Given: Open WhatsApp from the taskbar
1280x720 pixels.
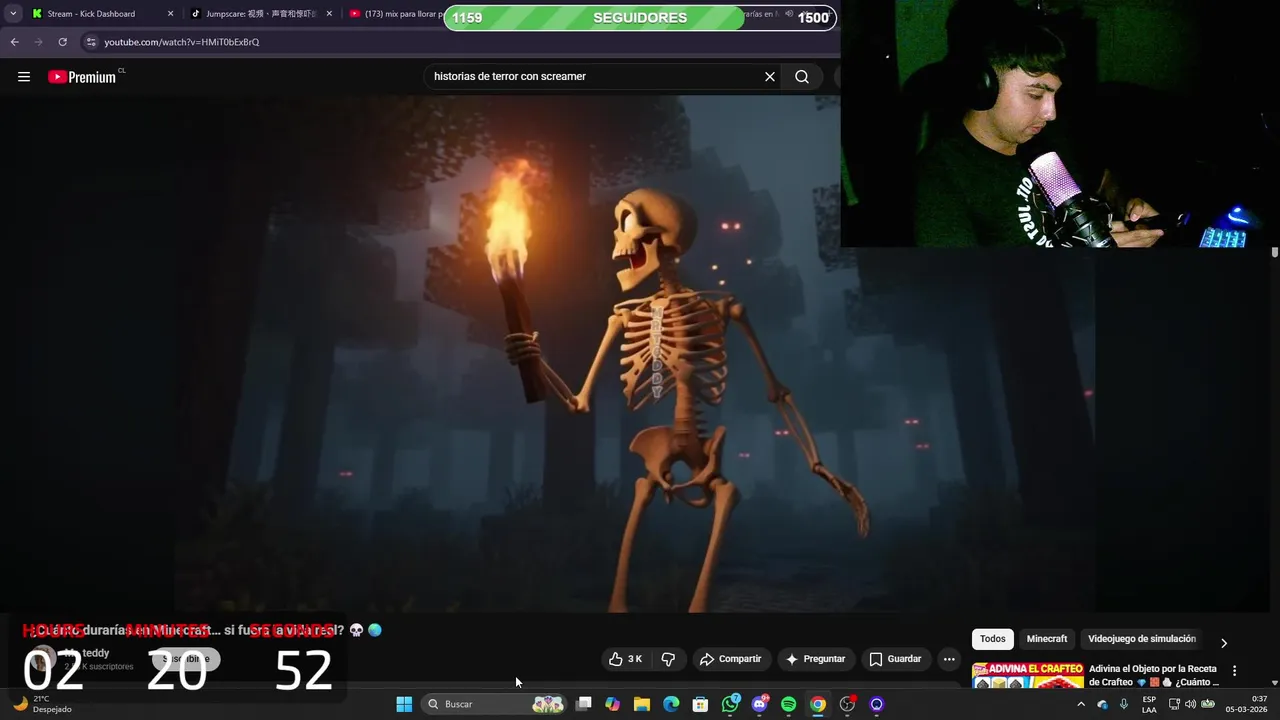Looking at the screenshot, I should click(x=731, y=704).
